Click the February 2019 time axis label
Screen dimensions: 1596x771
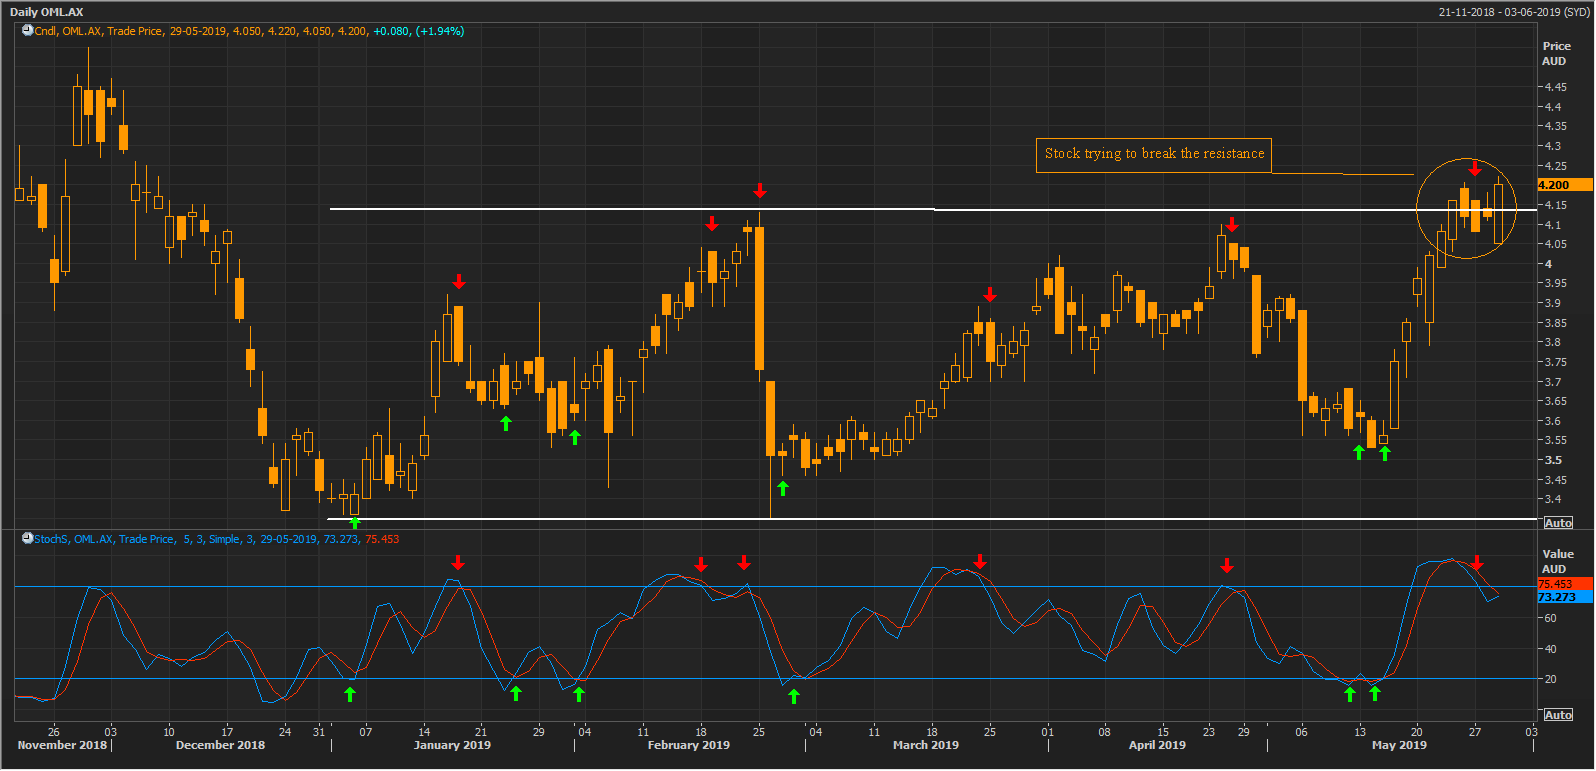[688, 745]
